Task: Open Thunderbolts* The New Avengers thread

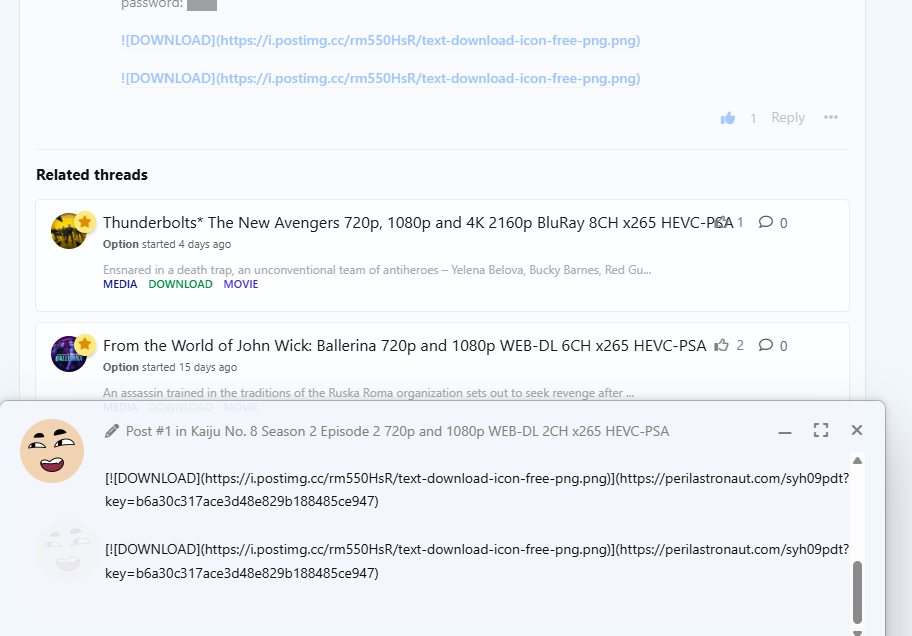Action: tap(418, 222)
